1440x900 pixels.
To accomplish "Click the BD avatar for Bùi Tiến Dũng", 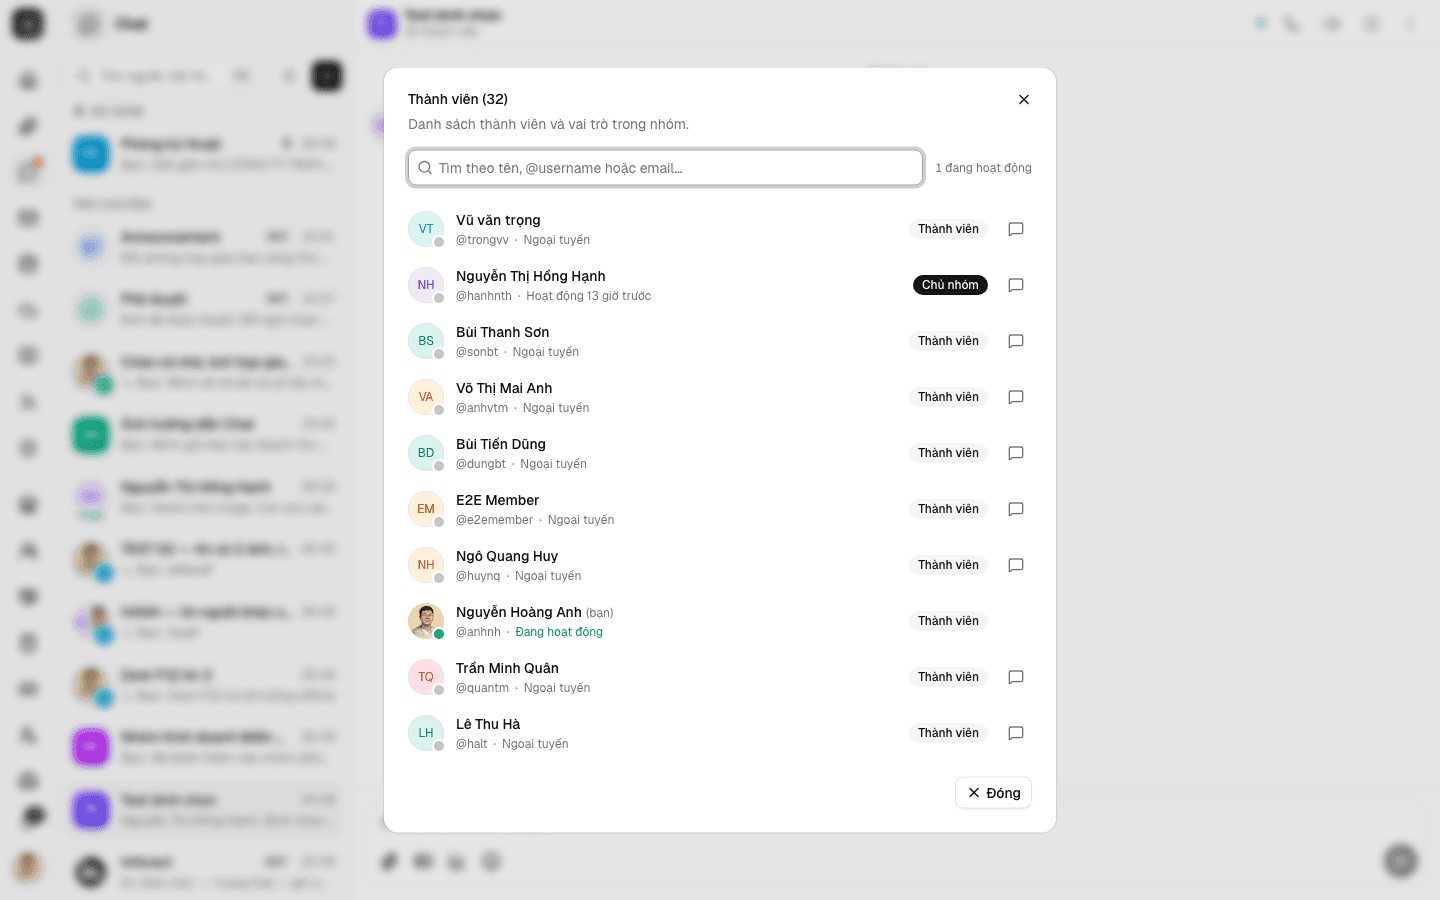I will [x=426, y=453].
